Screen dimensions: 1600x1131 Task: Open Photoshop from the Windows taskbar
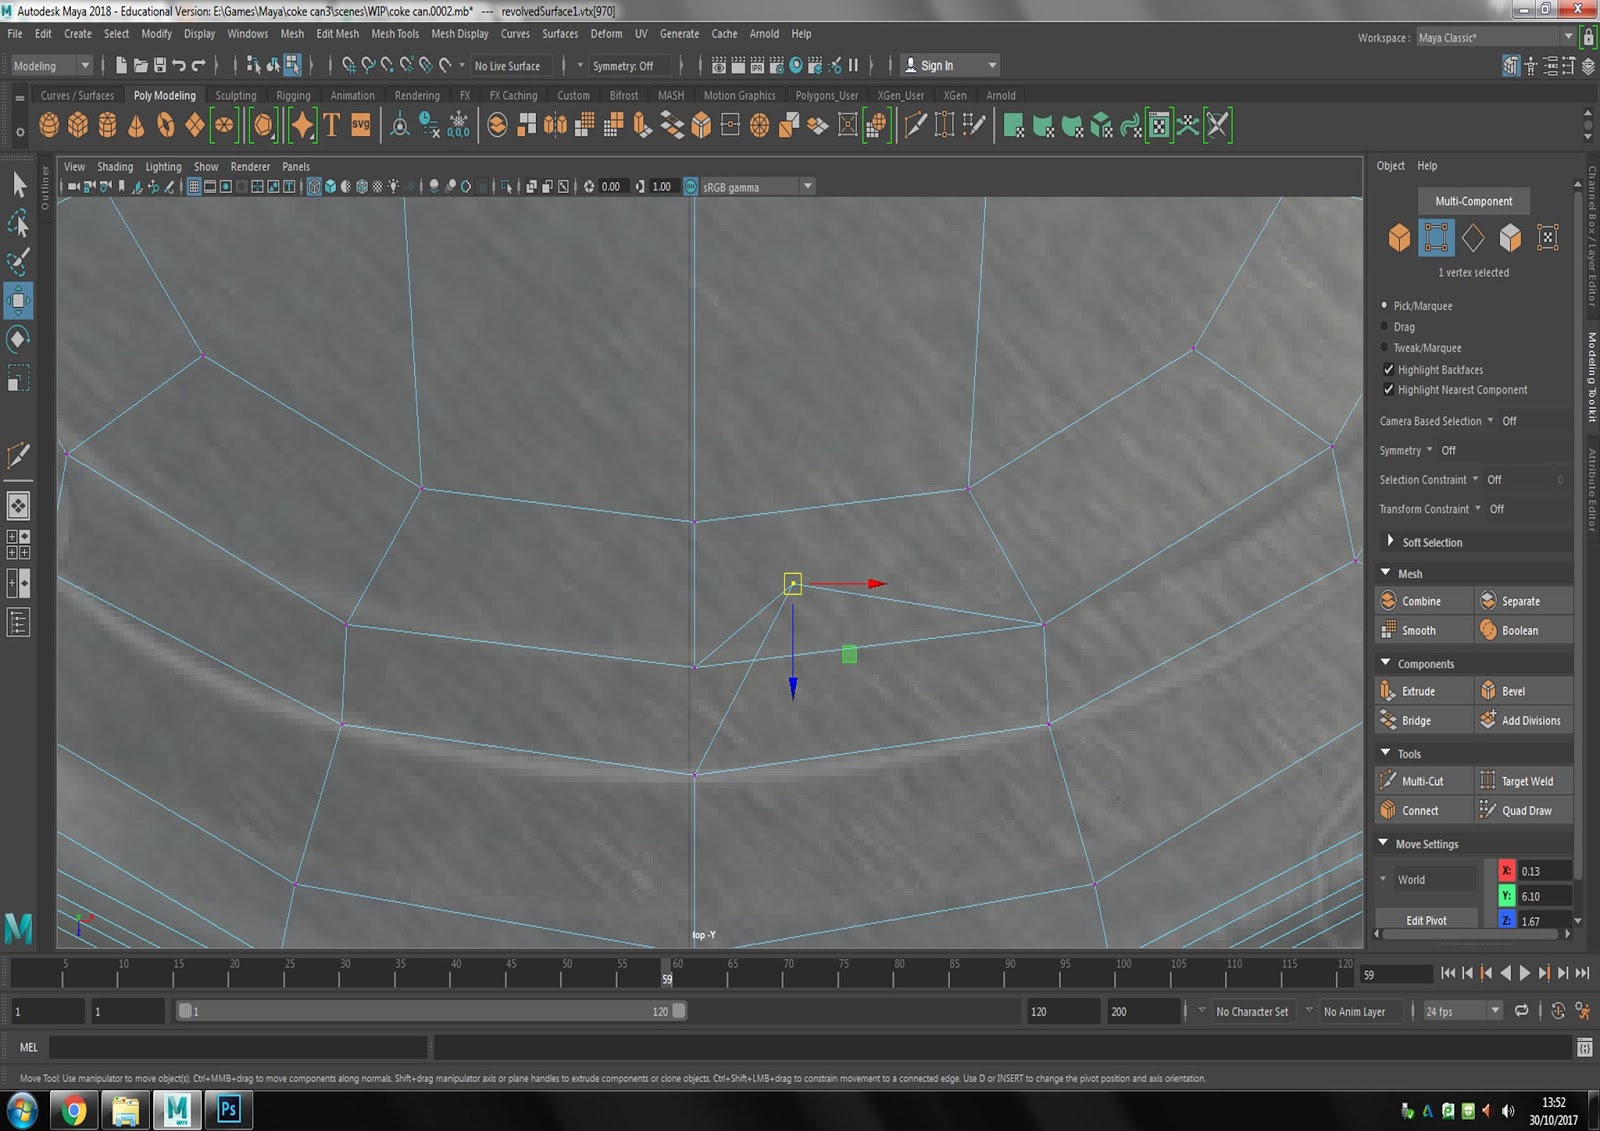pos(228,1110)
